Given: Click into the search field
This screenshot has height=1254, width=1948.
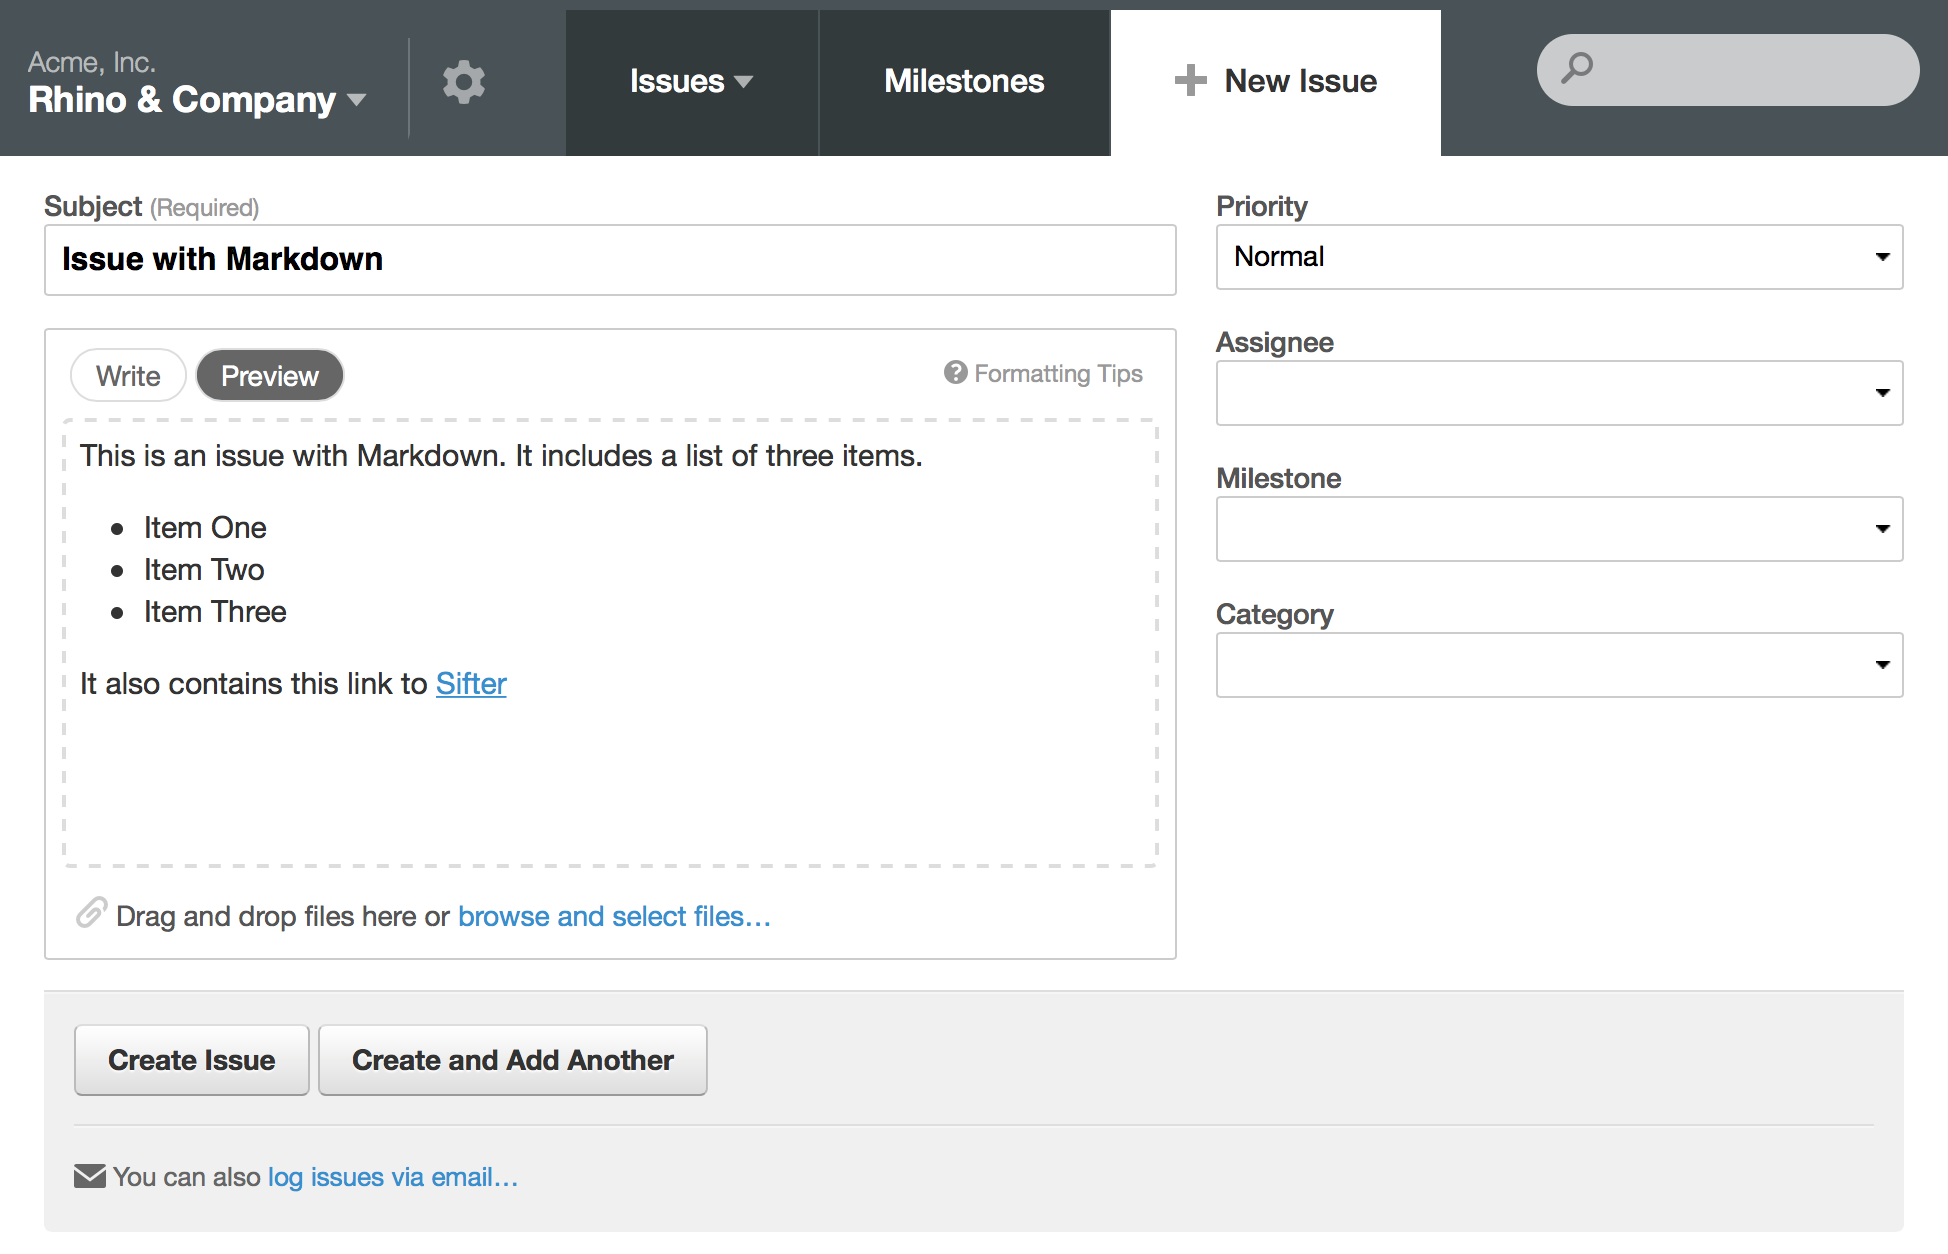Looking at the screenshot, I should point(1727,70).
